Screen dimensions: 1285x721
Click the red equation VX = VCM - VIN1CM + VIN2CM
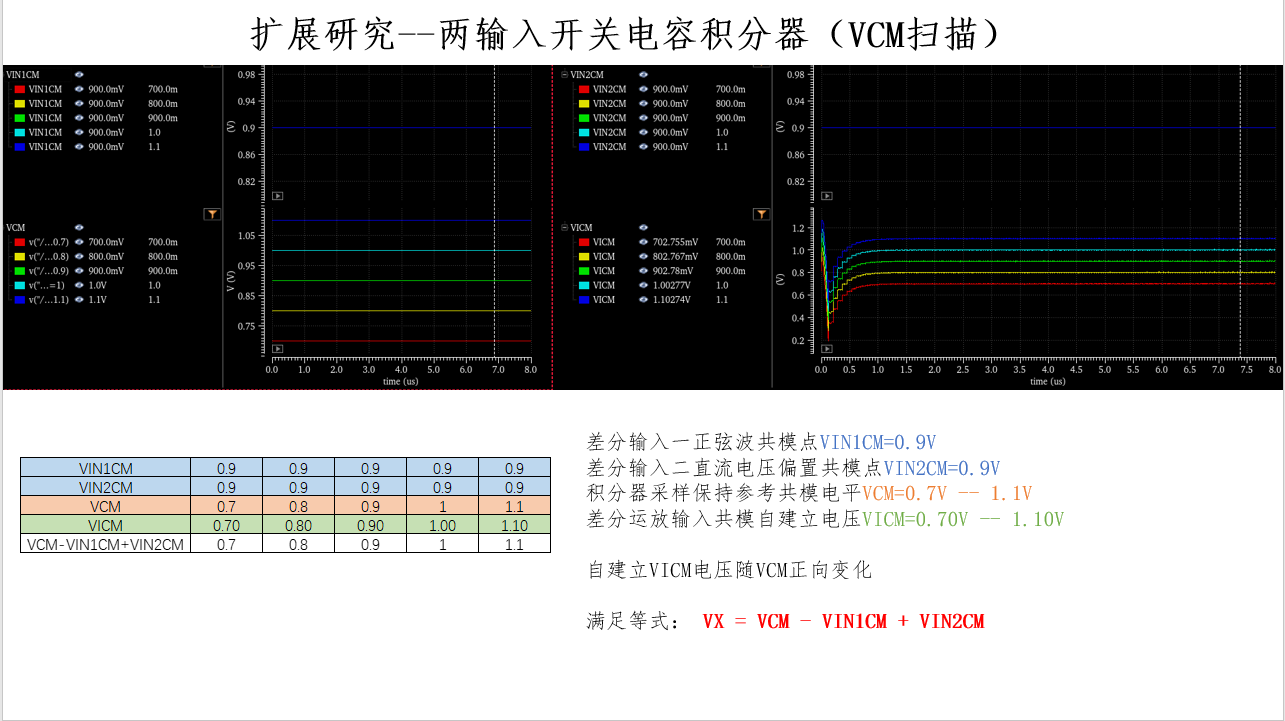(843, 621)
